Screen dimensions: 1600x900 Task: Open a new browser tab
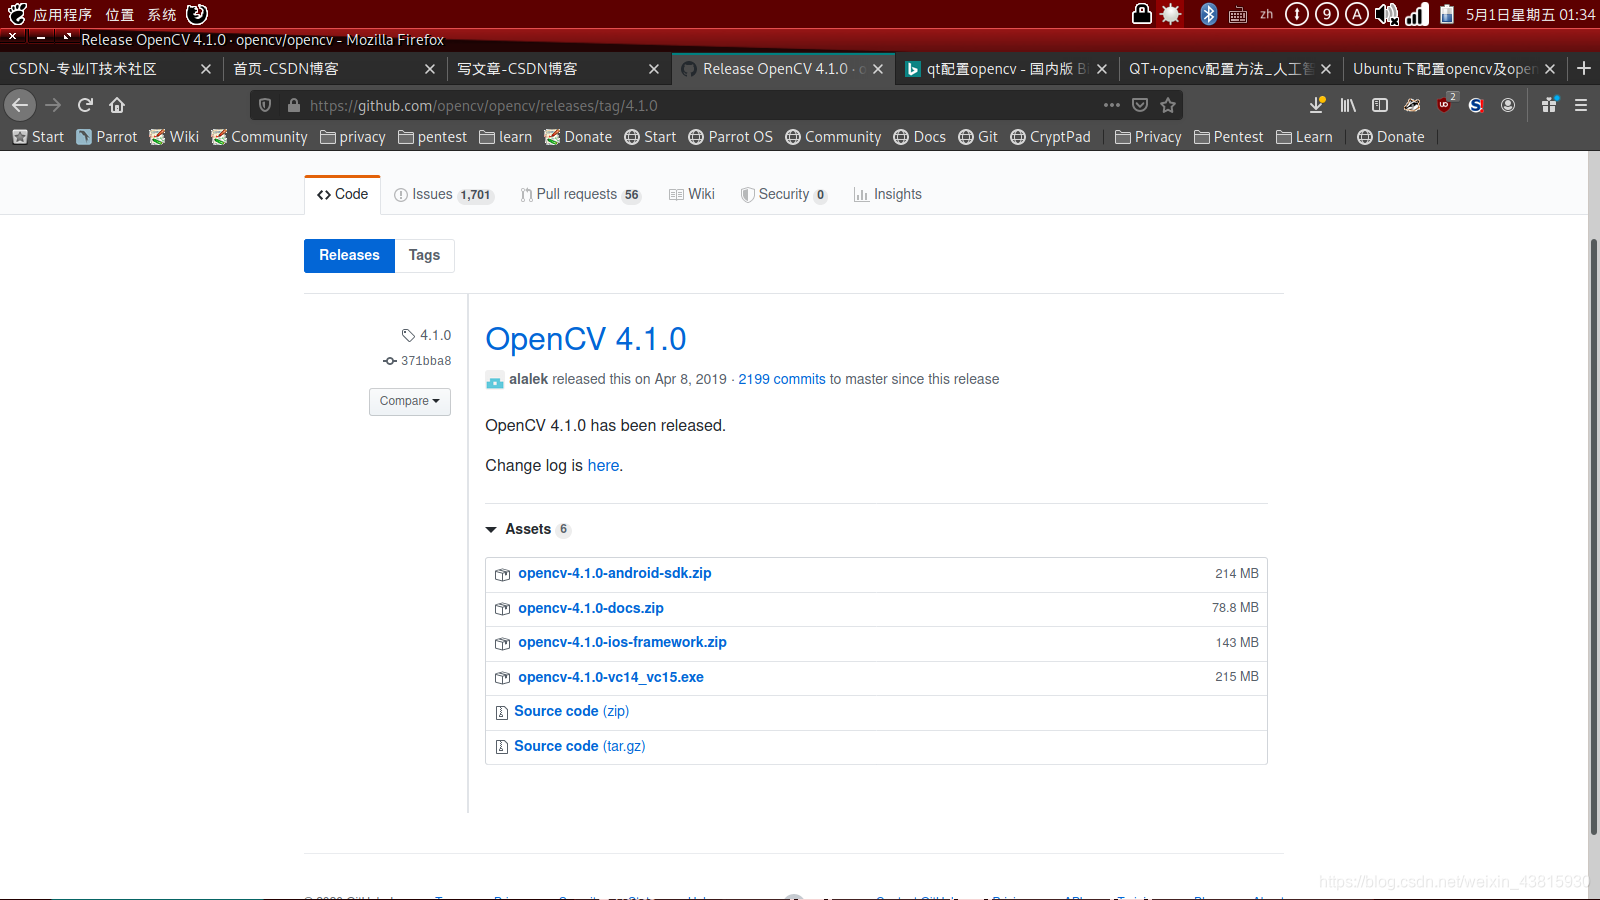click(1584, 68)
